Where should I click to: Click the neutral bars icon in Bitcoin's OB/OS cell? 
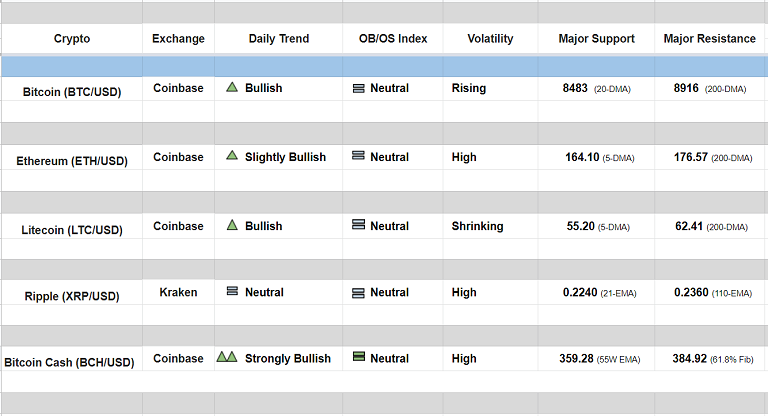tap(359, 88)
